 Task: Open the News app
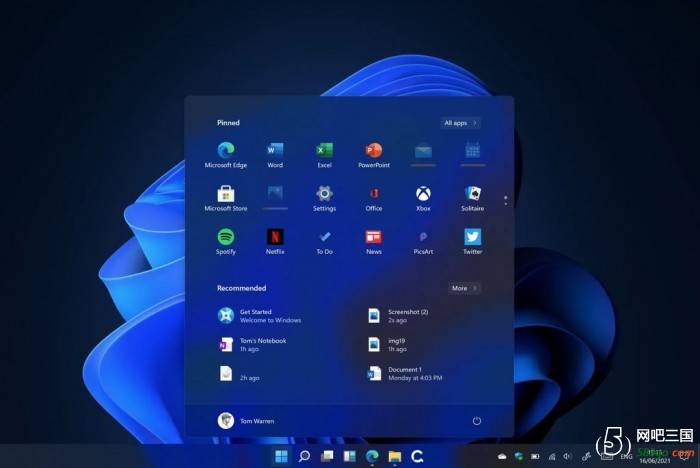(x=374, y=242)
